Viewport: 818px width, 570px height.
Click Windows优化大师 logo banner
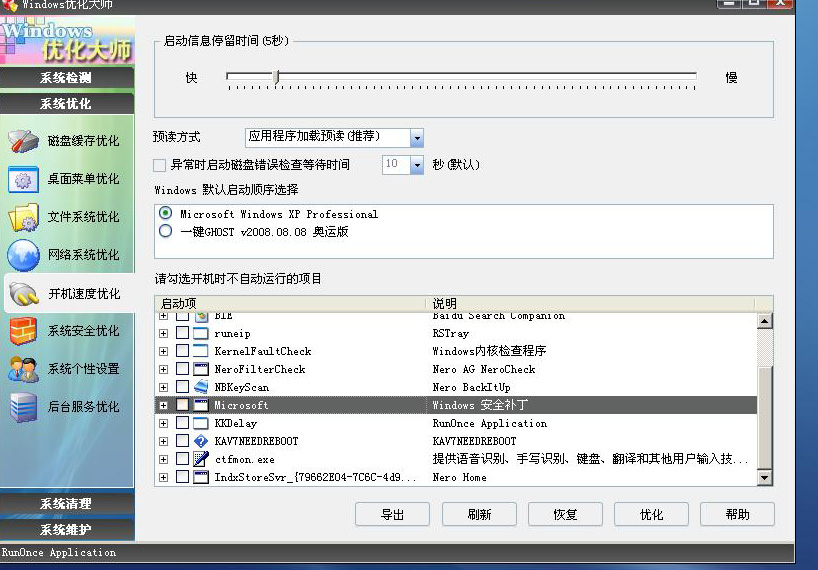(67, 41)
